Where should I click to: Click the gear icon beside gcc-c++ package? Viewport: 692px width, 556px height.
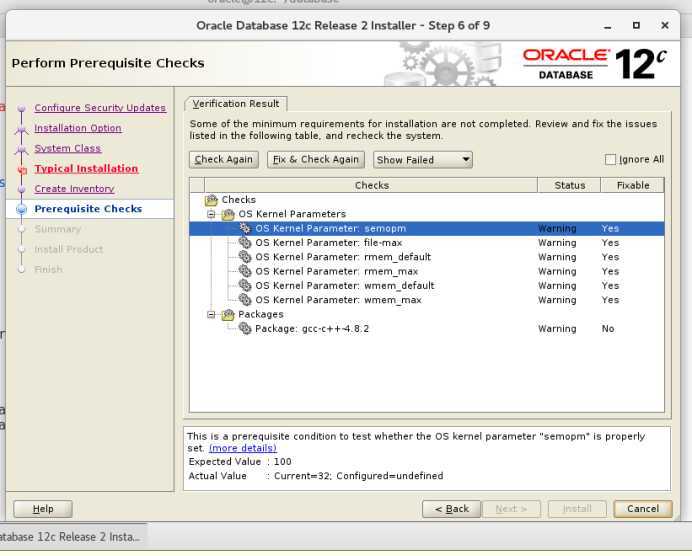(x=245, y=328)
